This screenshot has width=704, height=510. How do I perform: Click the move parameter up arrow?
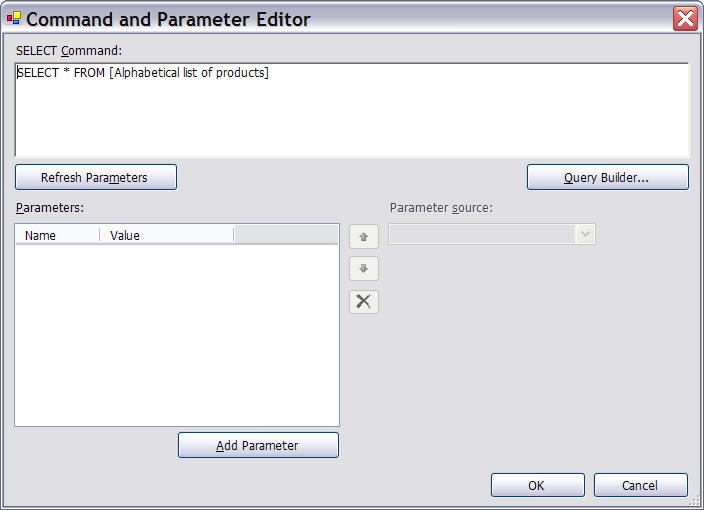[x=364, y=237]
